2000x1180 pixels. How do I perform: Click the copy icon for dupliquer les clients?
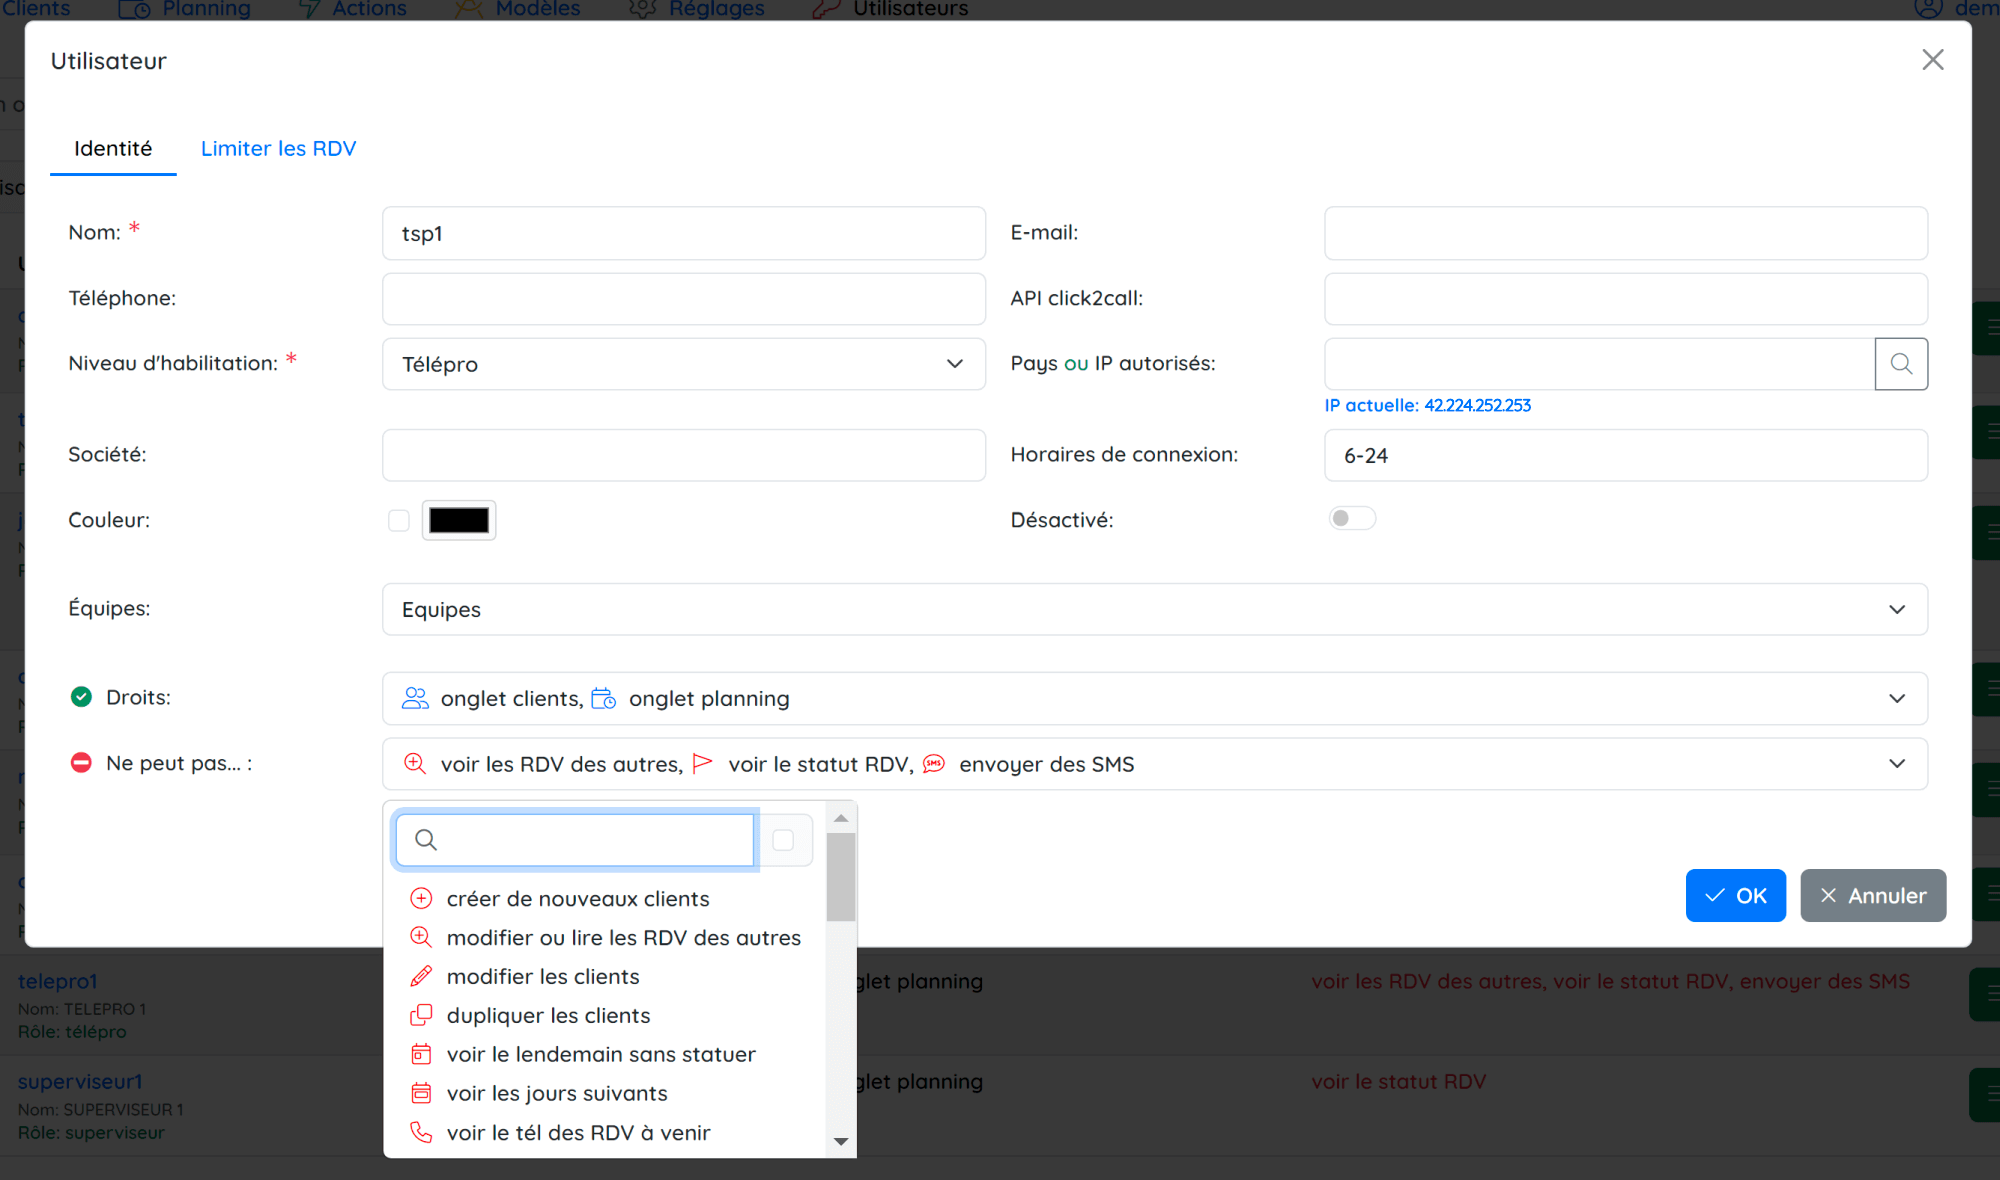421,1015
